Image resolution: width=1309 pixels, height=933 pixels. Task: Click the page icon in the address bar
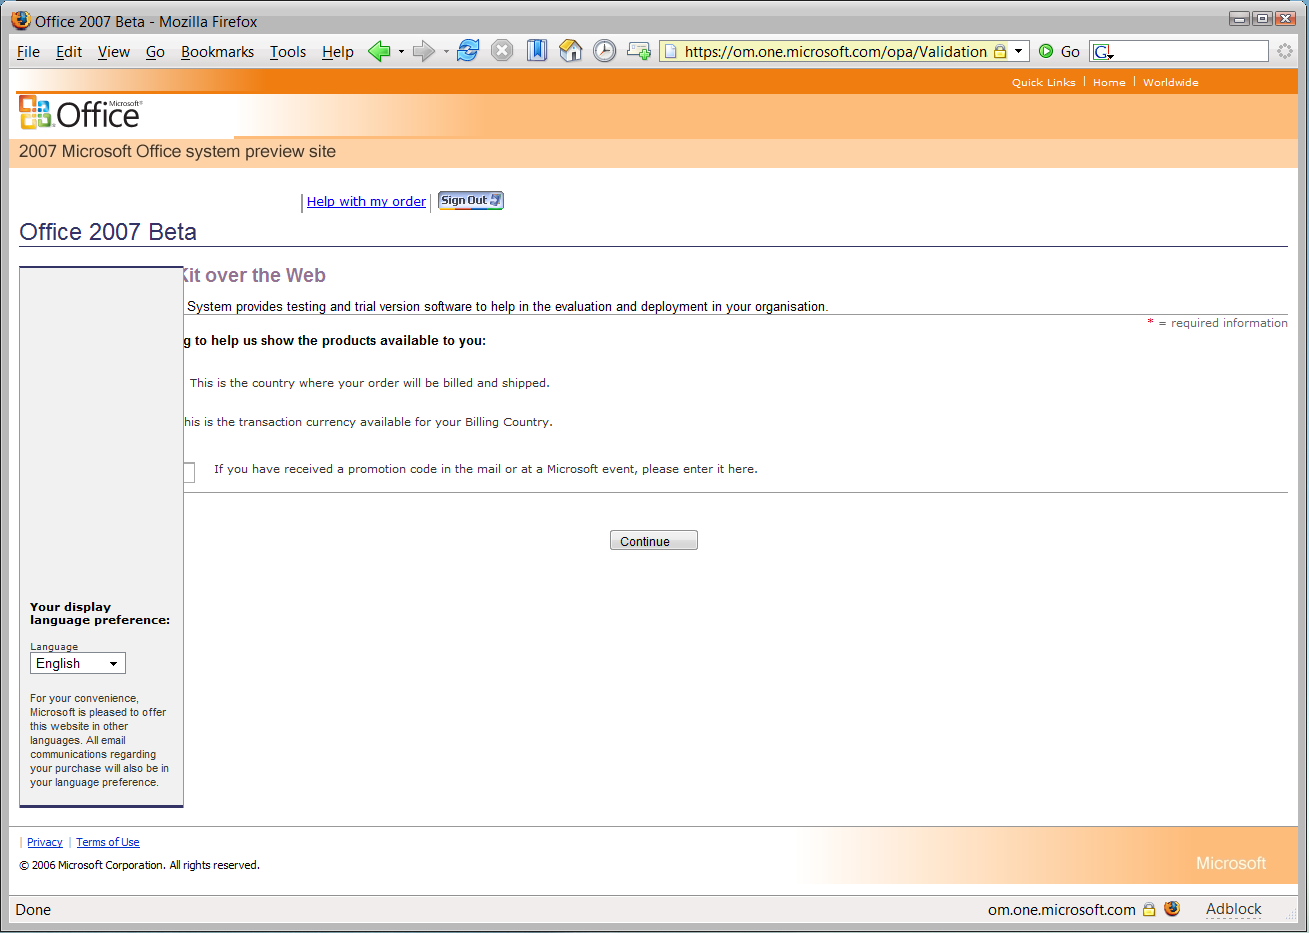pos(671,52)
